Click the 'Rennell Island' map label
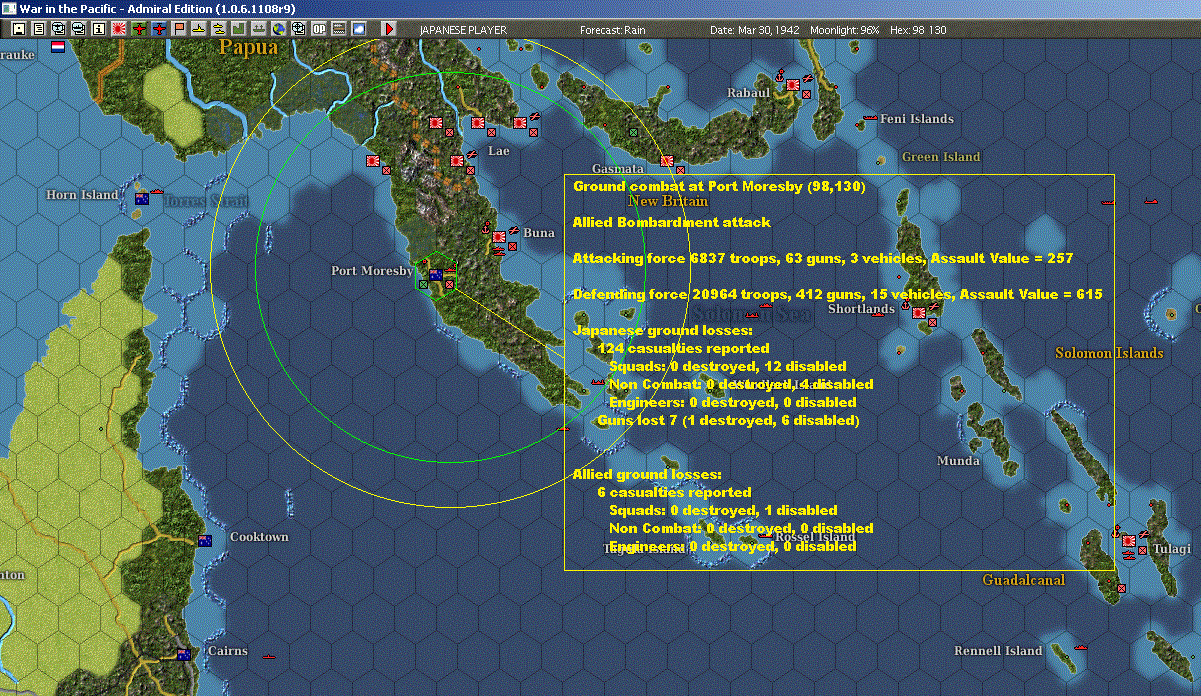The image size is (1201, 696). point(998,651)
